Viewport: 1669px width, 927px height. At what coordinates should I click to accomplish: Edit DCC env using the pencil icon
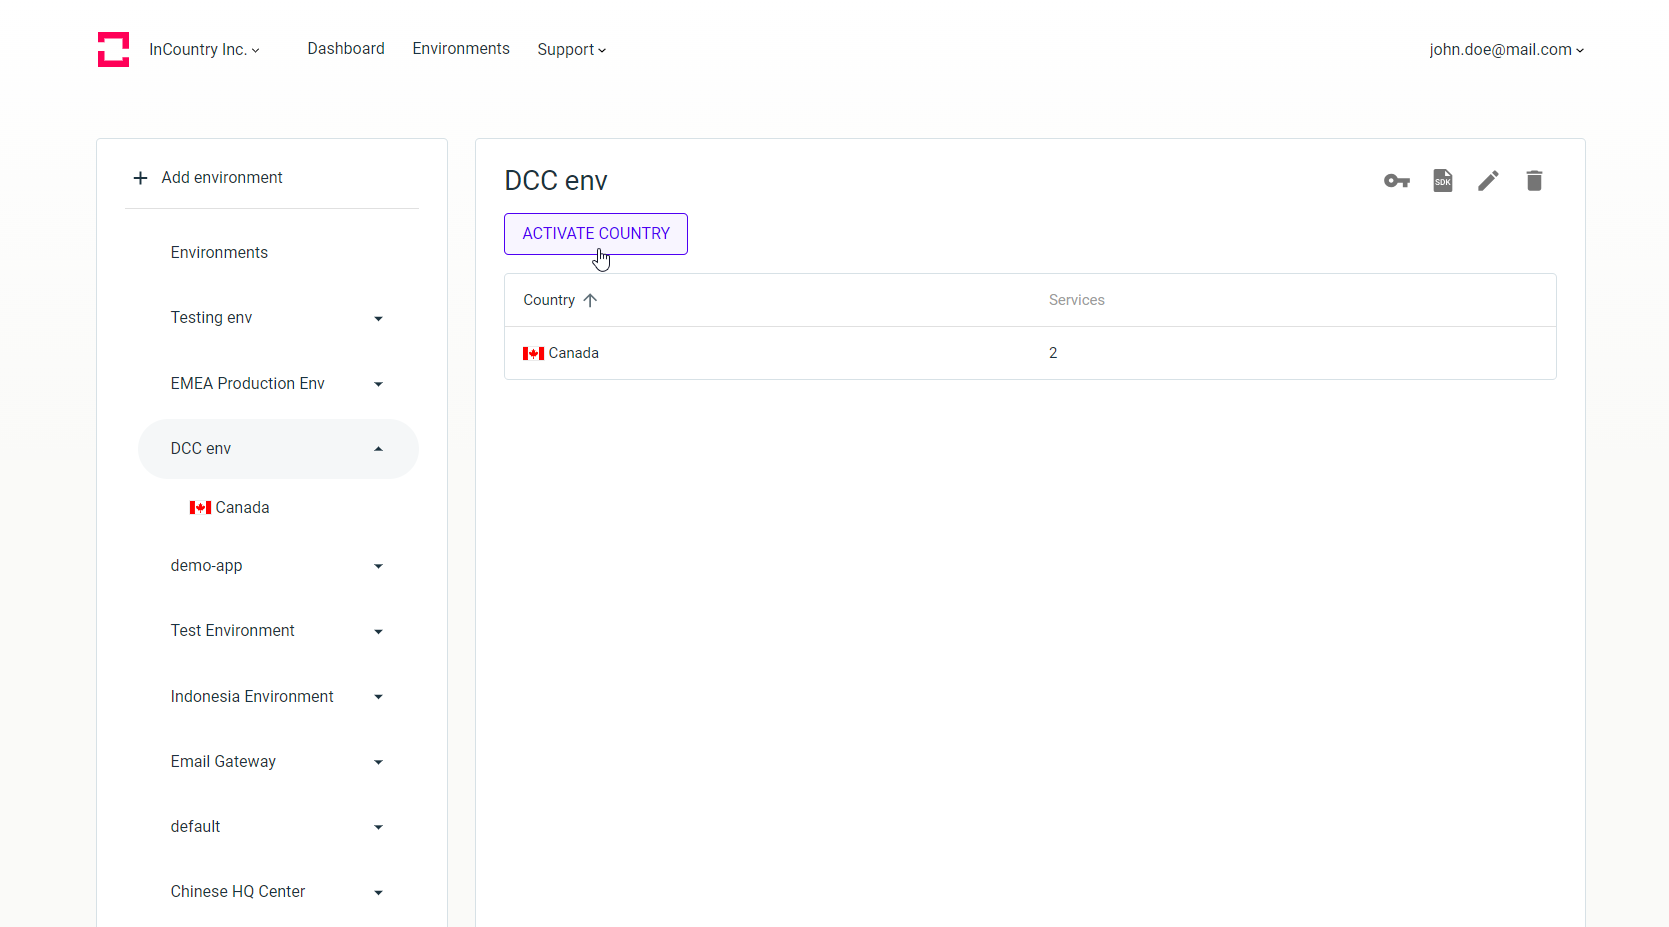point(1488,181)
